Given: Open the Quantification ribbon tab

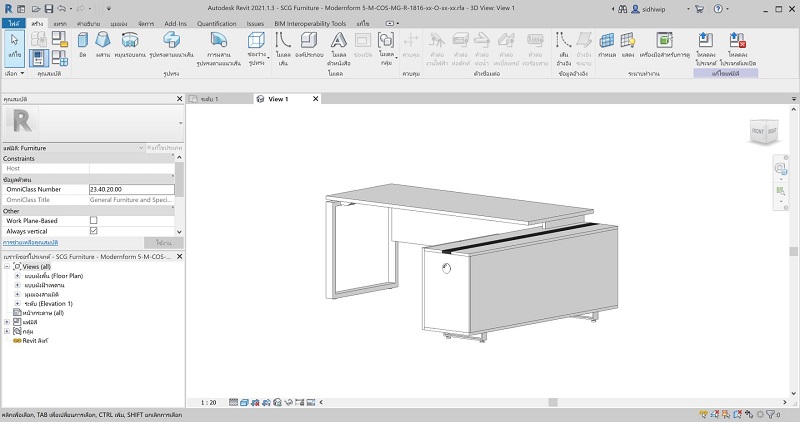Looking at the screenshot, I should click(218, 21).
